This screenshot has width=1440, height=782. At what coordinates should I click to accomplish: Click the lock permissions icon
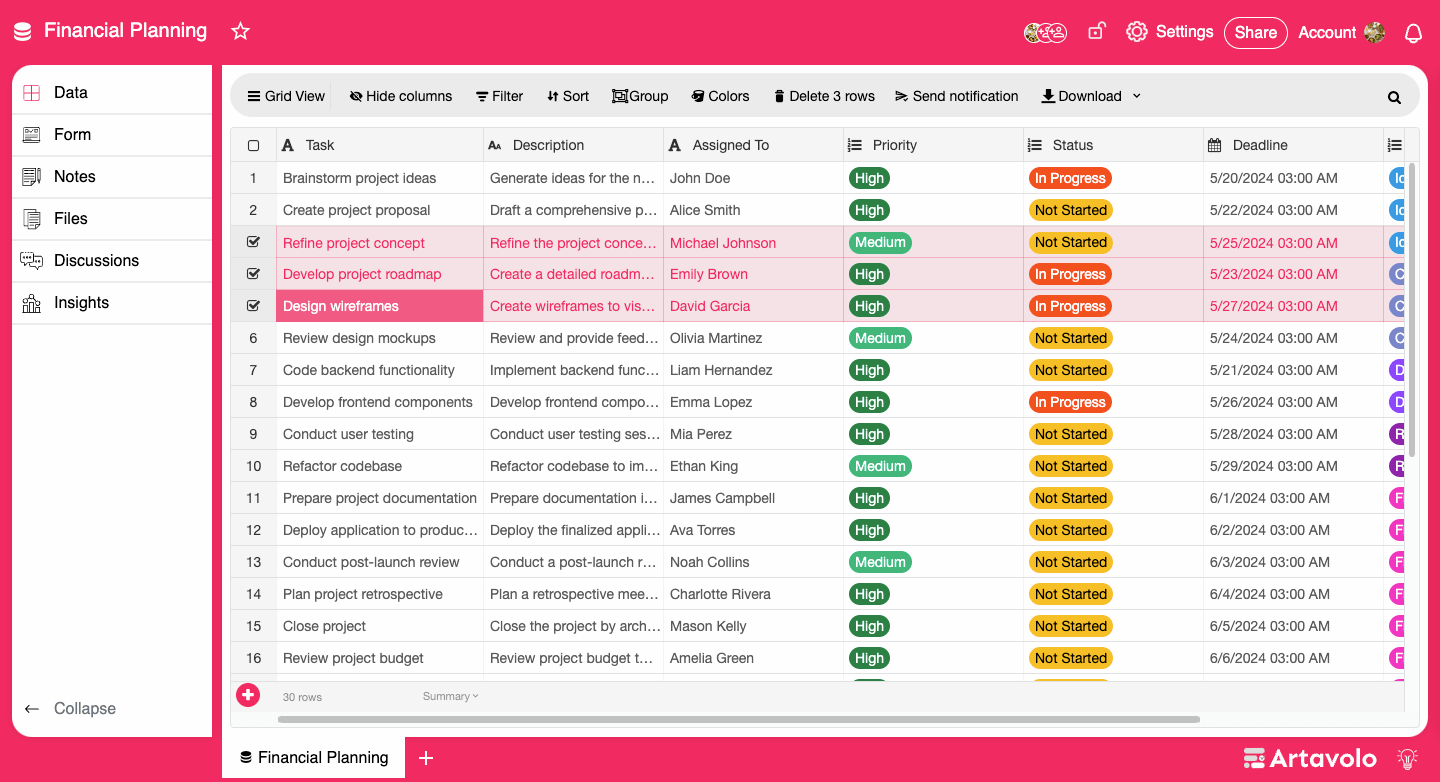[1096, 31]
